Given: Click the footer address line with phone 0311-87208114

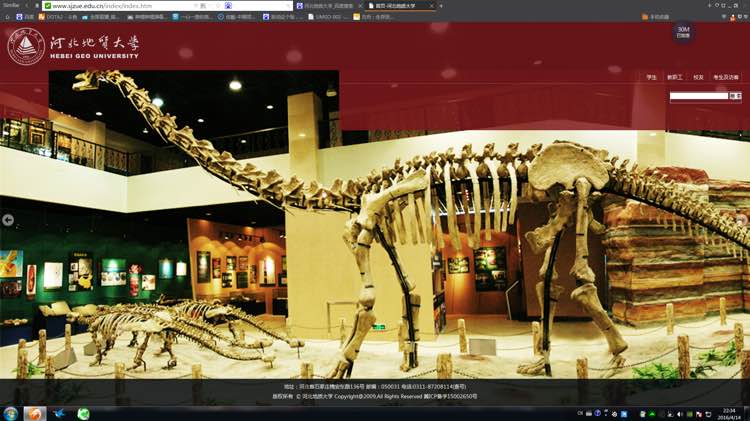Looking at the screenshot, I should (x=375, y=387).
